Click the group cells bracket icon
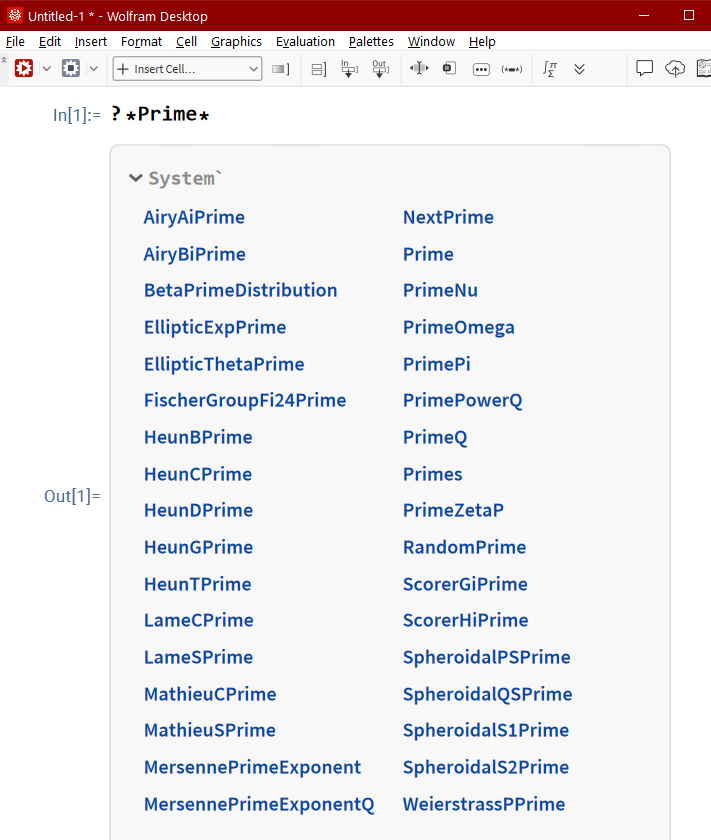The image size is (711, 840). [319, 69]
